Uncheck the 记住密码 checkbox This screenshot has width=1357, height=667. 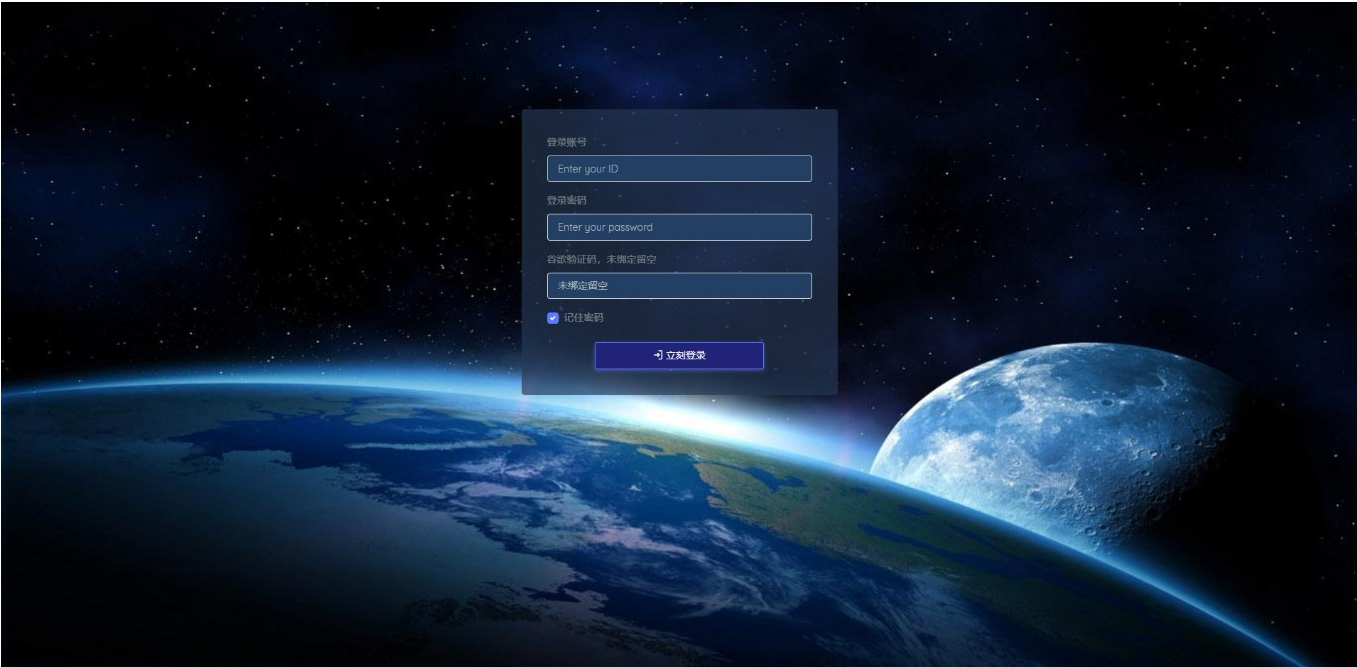553,318
